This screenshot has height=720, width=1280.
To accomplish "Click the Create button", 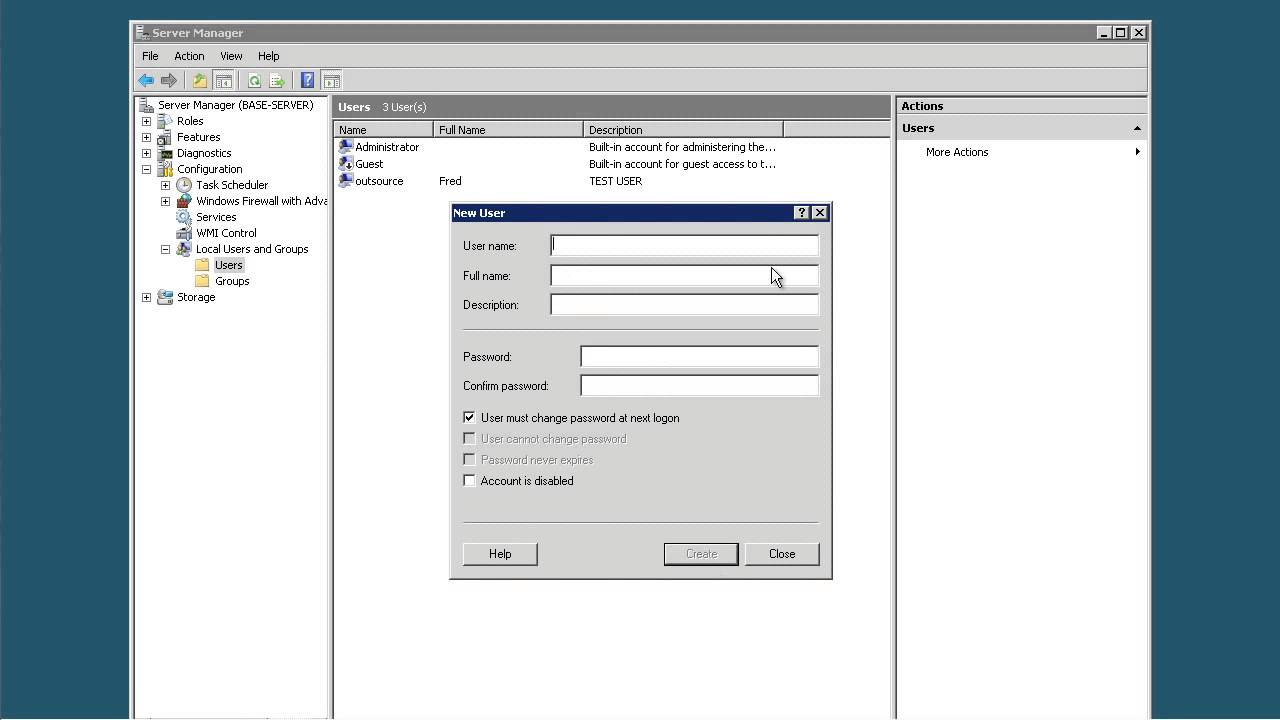I will (x=701, y=554).
